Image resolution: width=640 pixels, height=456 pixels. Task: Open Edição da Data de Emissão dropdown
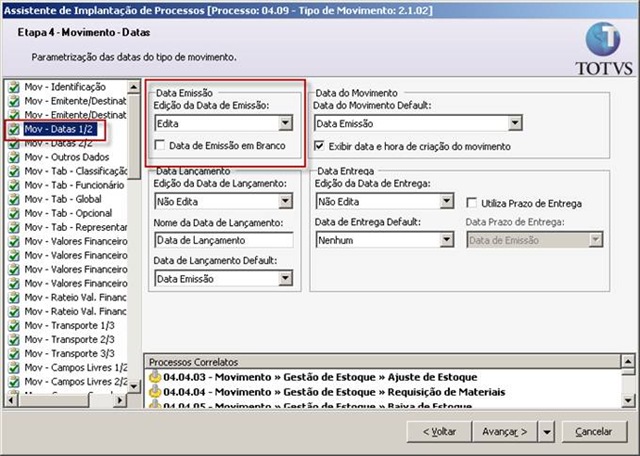point(285,123)
